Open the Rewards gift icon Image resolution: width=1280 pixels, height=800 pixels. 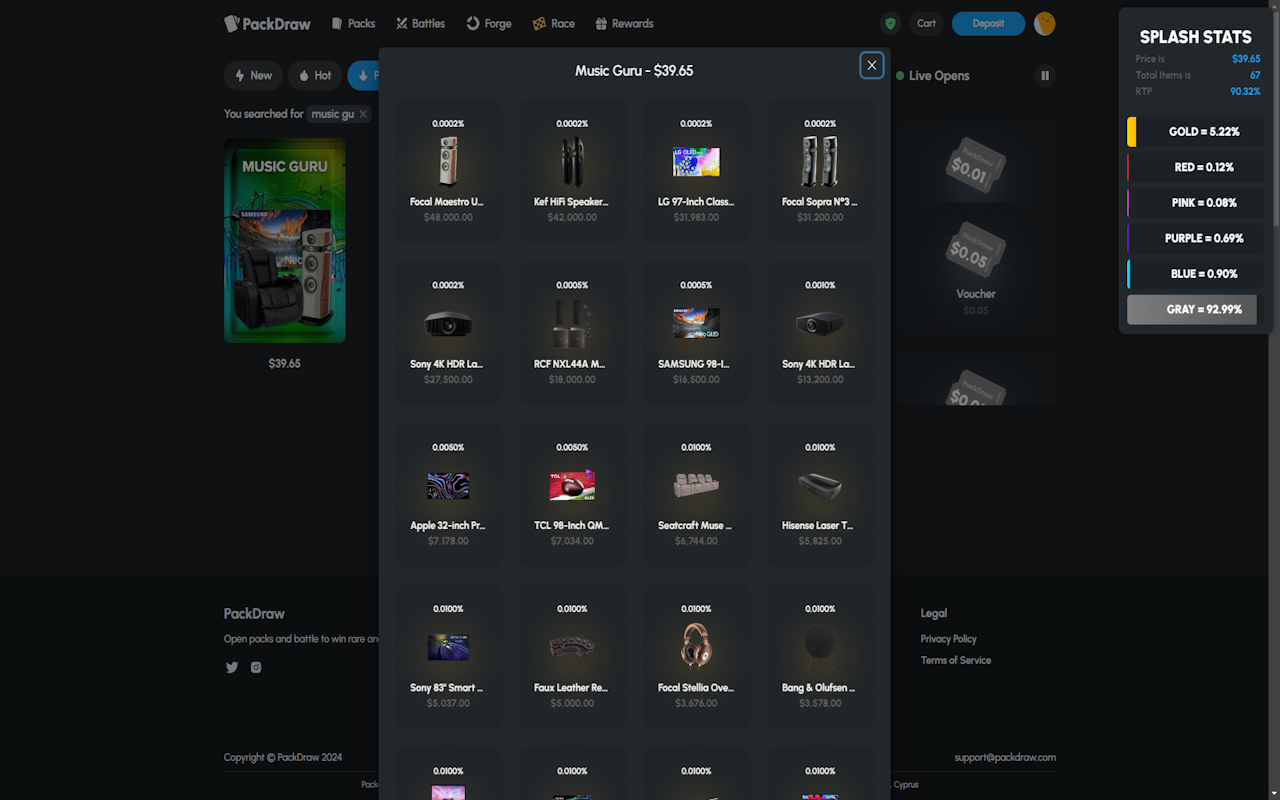click(x=599, y=23)
